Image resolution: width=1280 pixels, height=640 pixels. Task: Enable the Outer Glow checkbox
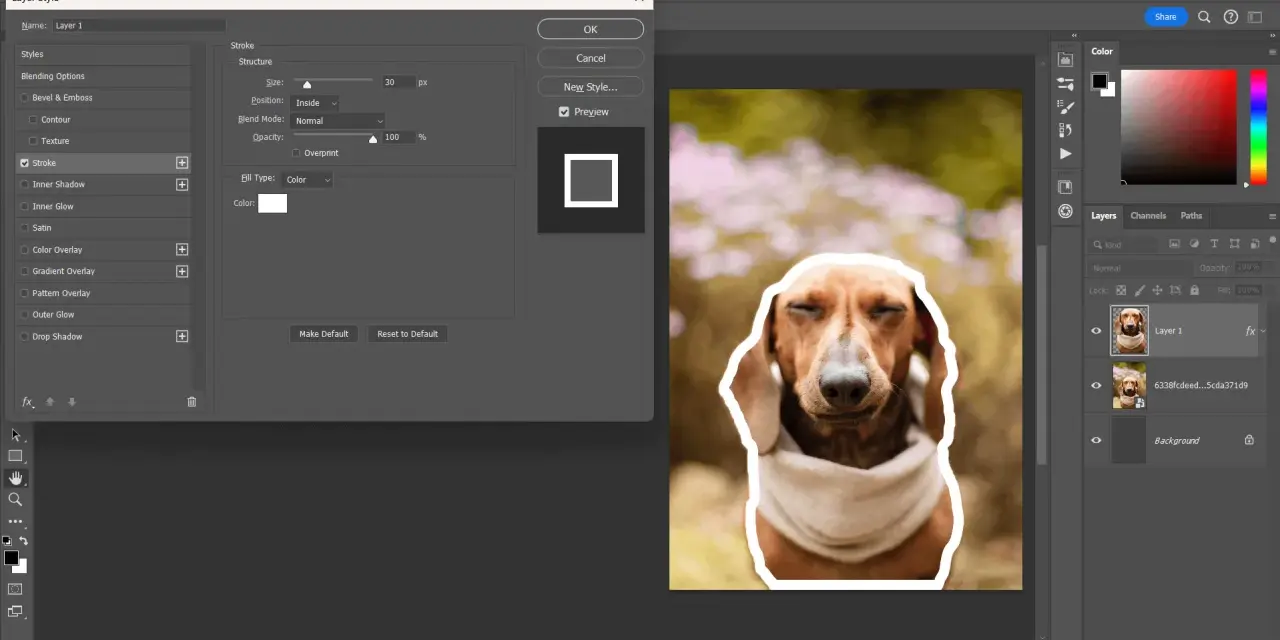pos(25,315)
